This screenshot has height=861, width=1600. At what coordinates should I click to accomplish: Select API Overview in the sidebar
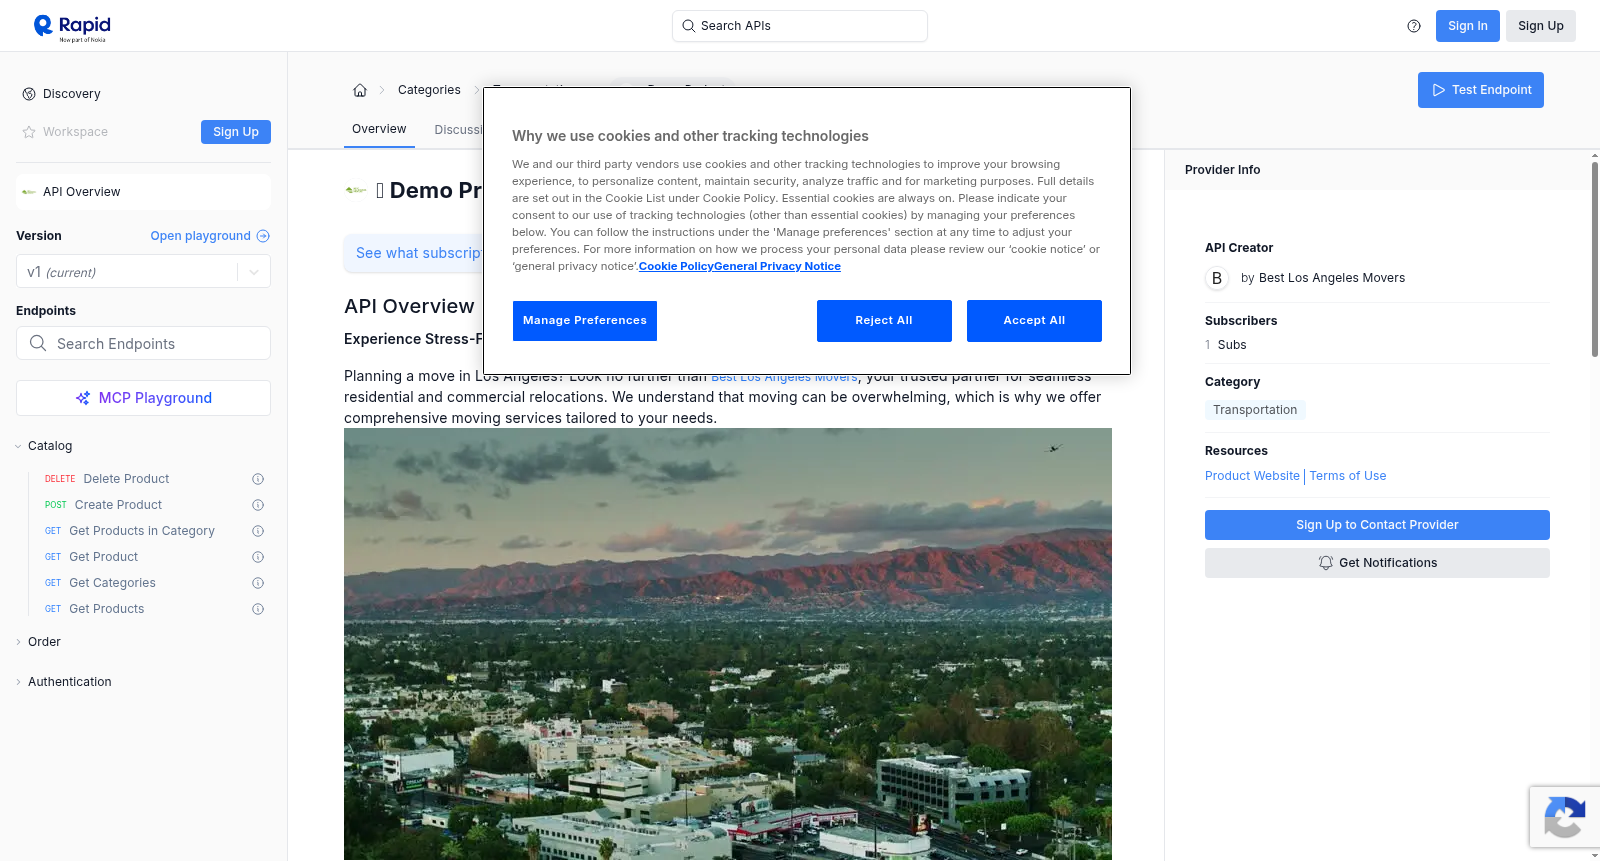tap(143, 192)
